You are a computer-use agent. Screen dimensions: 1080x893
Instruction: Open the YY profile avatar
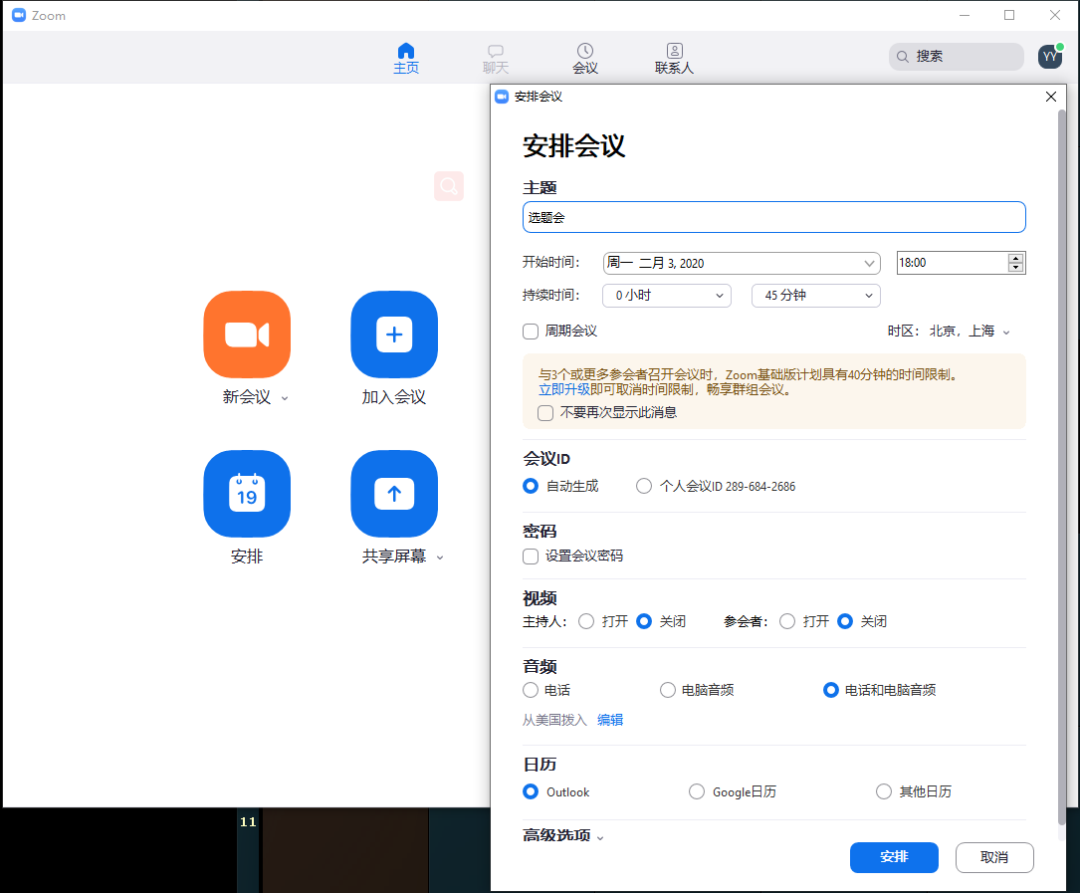(x=1049, y=57)
